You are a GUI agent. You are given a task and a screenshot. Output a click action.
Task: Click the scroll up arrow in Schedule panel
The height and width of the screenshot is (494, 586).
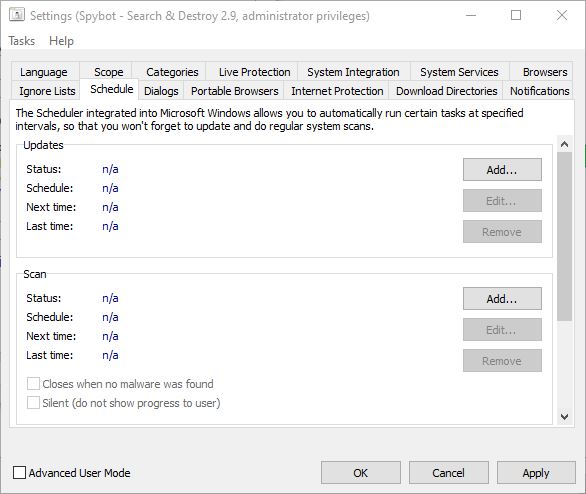pos(564,144)
